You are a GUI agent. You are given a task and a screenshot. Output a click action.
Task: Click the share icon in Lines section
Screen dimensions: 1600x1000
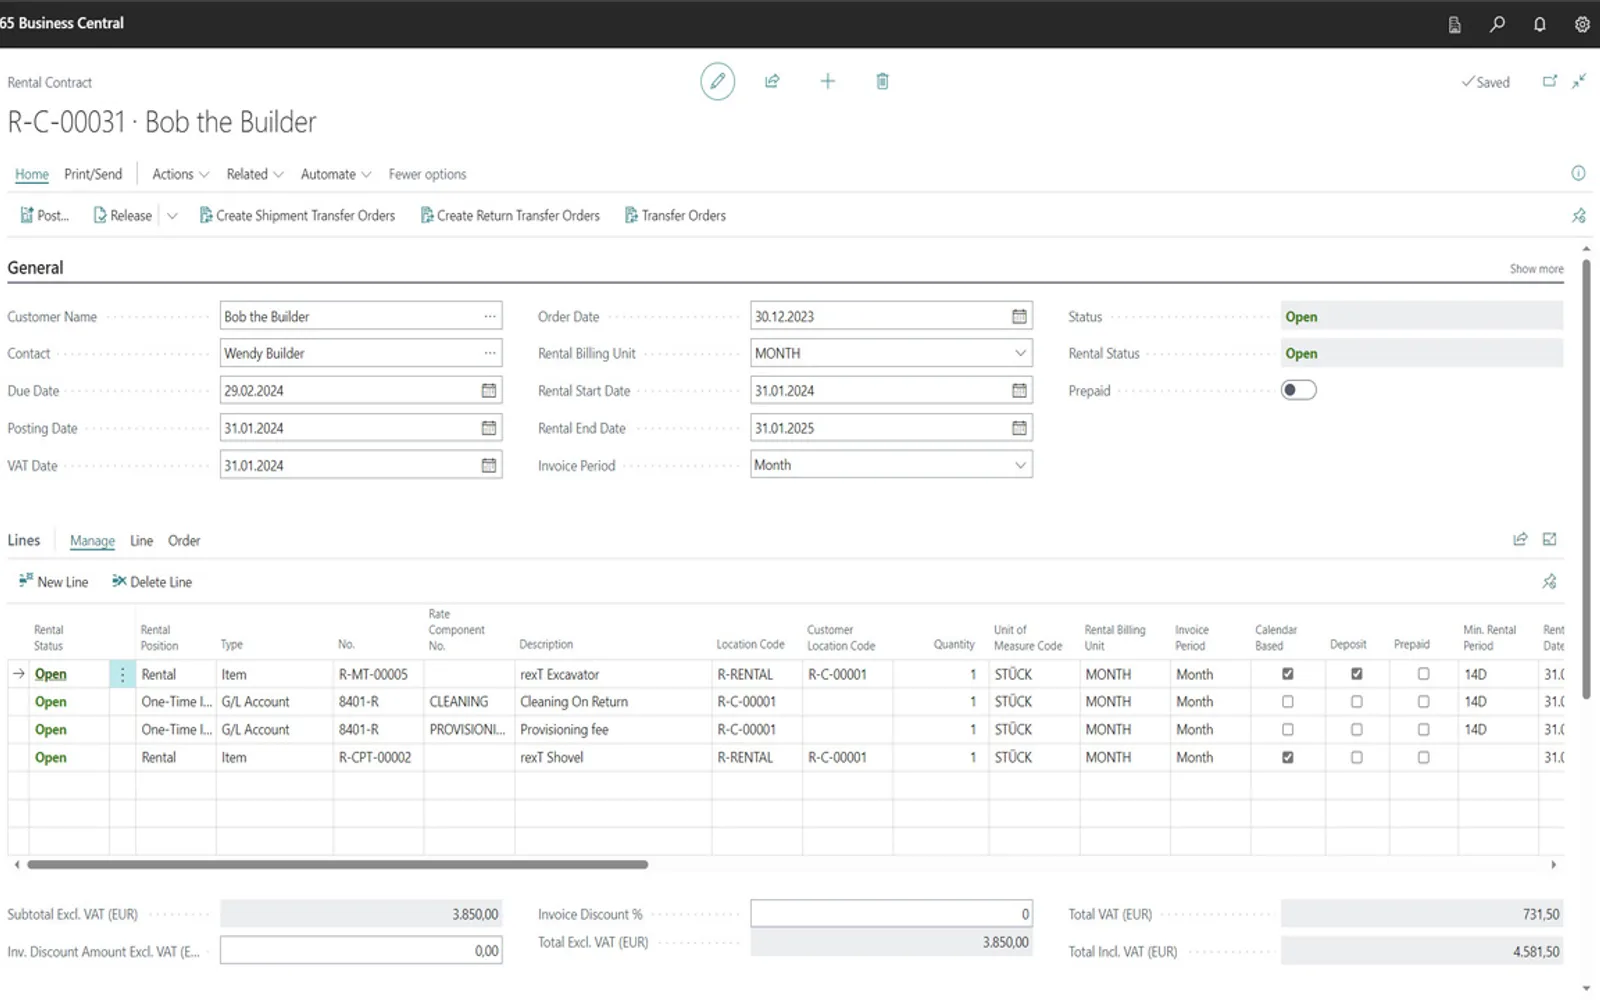(x=1520, y=539)
